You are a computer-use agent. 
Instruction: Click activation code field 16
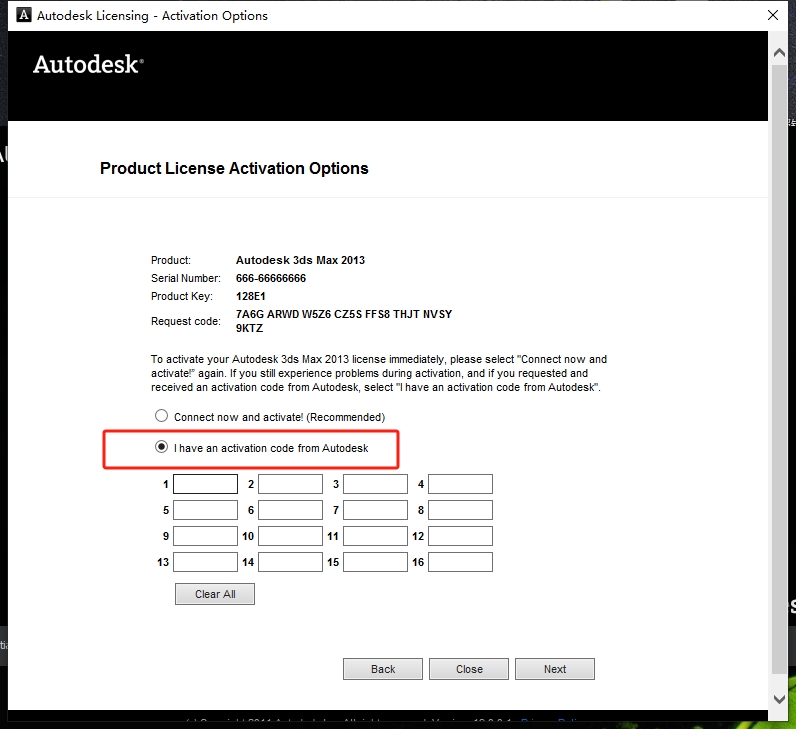tap(460, 562)
